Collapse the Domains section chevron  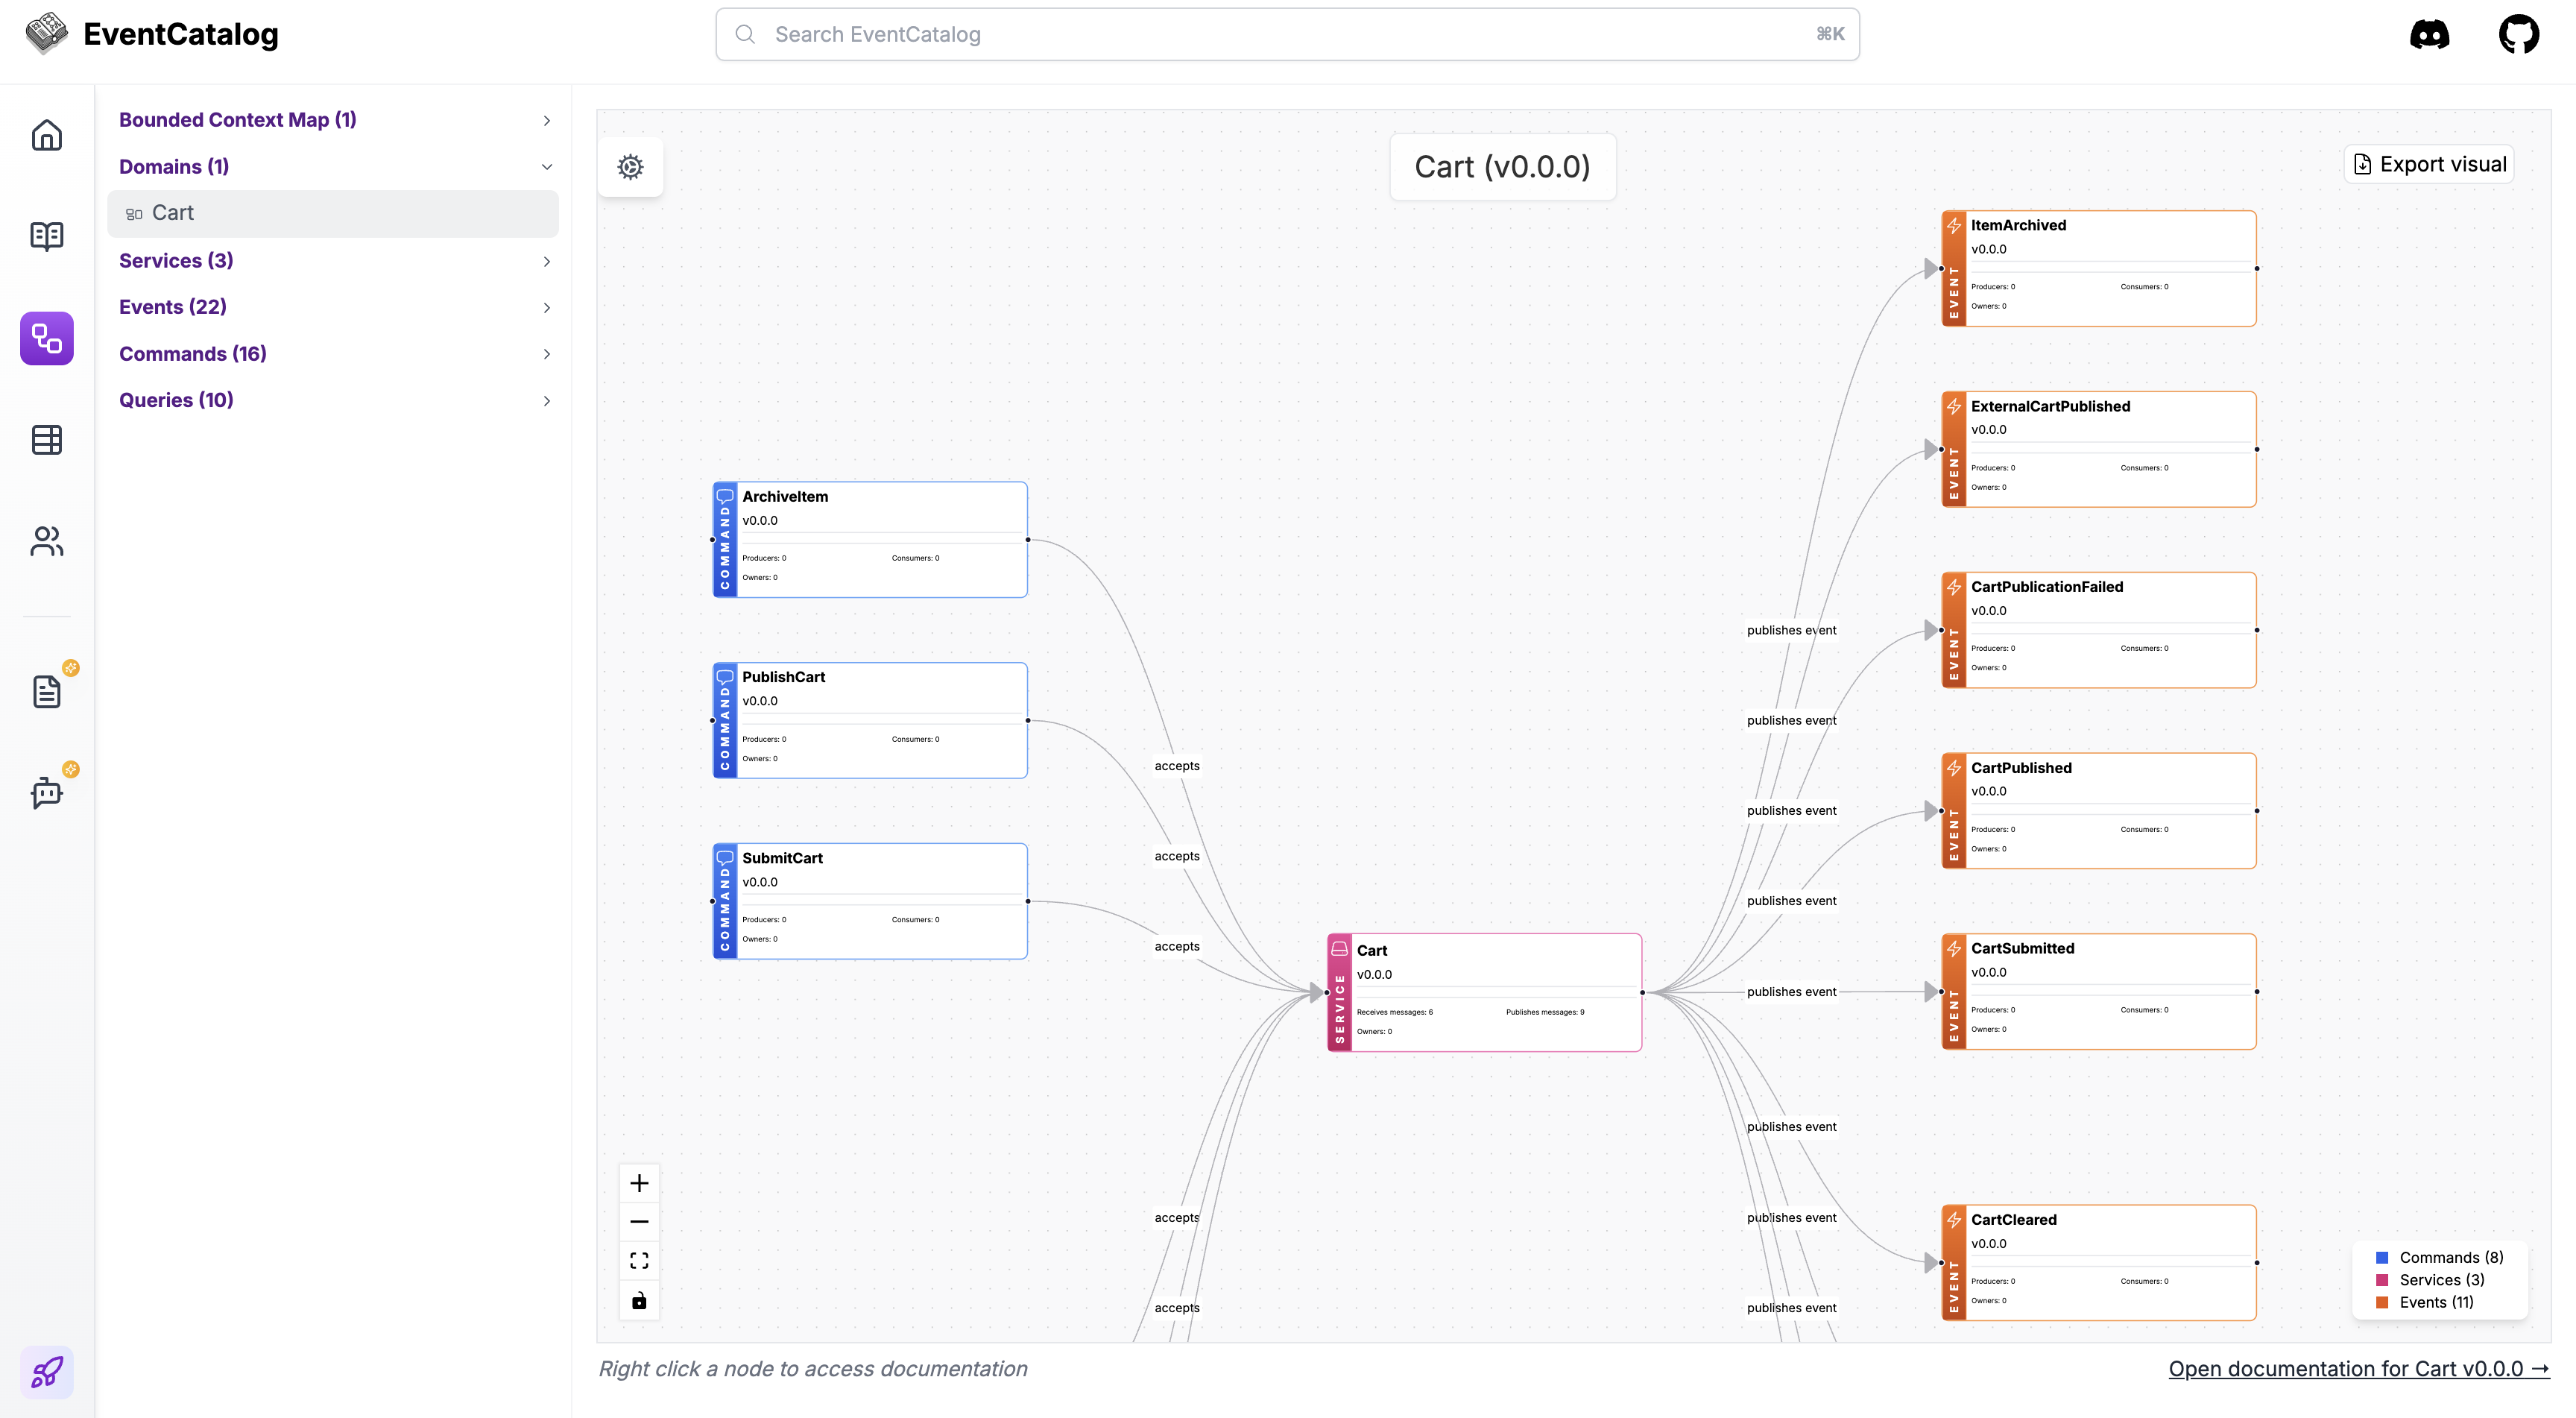pyautogui.click(x=547, y=167)
